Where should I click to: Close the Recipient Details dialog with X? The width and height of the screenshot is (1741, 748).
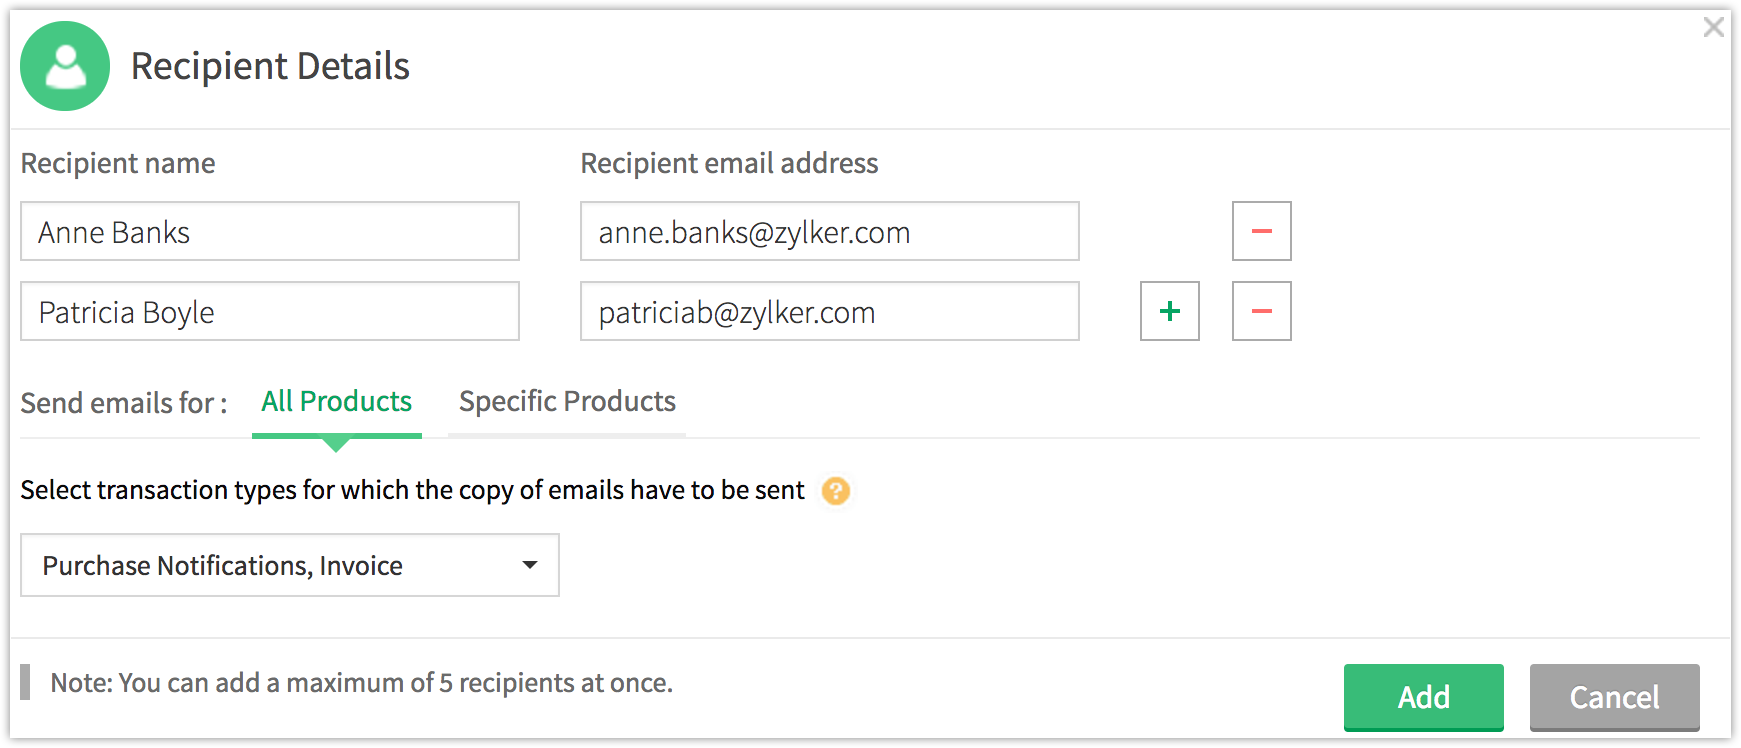(1713, 27)
